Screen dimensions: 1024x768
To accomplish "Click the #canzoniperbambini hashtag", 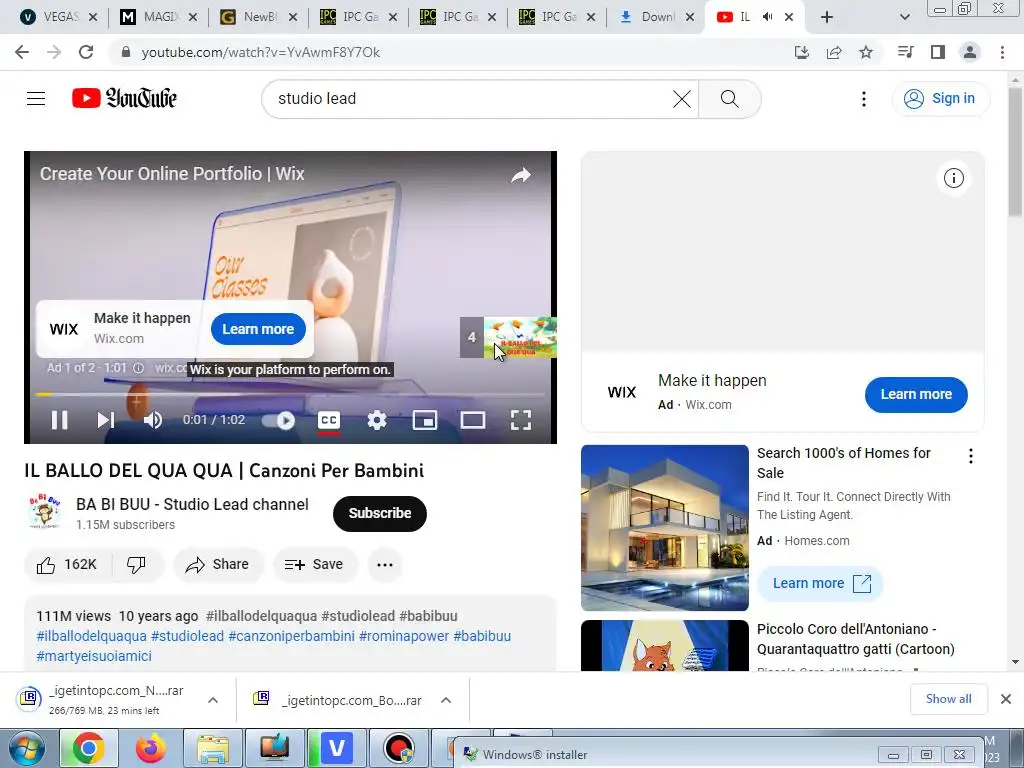I will point(291,636).
